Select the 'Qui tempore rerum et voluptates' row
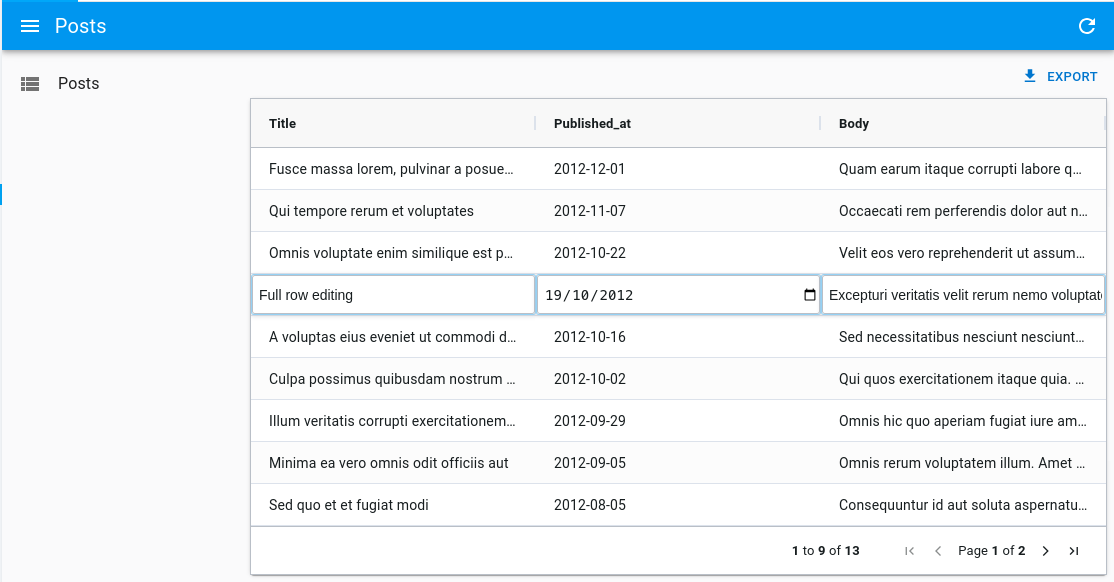The height and width of the screenshot is (582, 1114). tap(371, 211)
